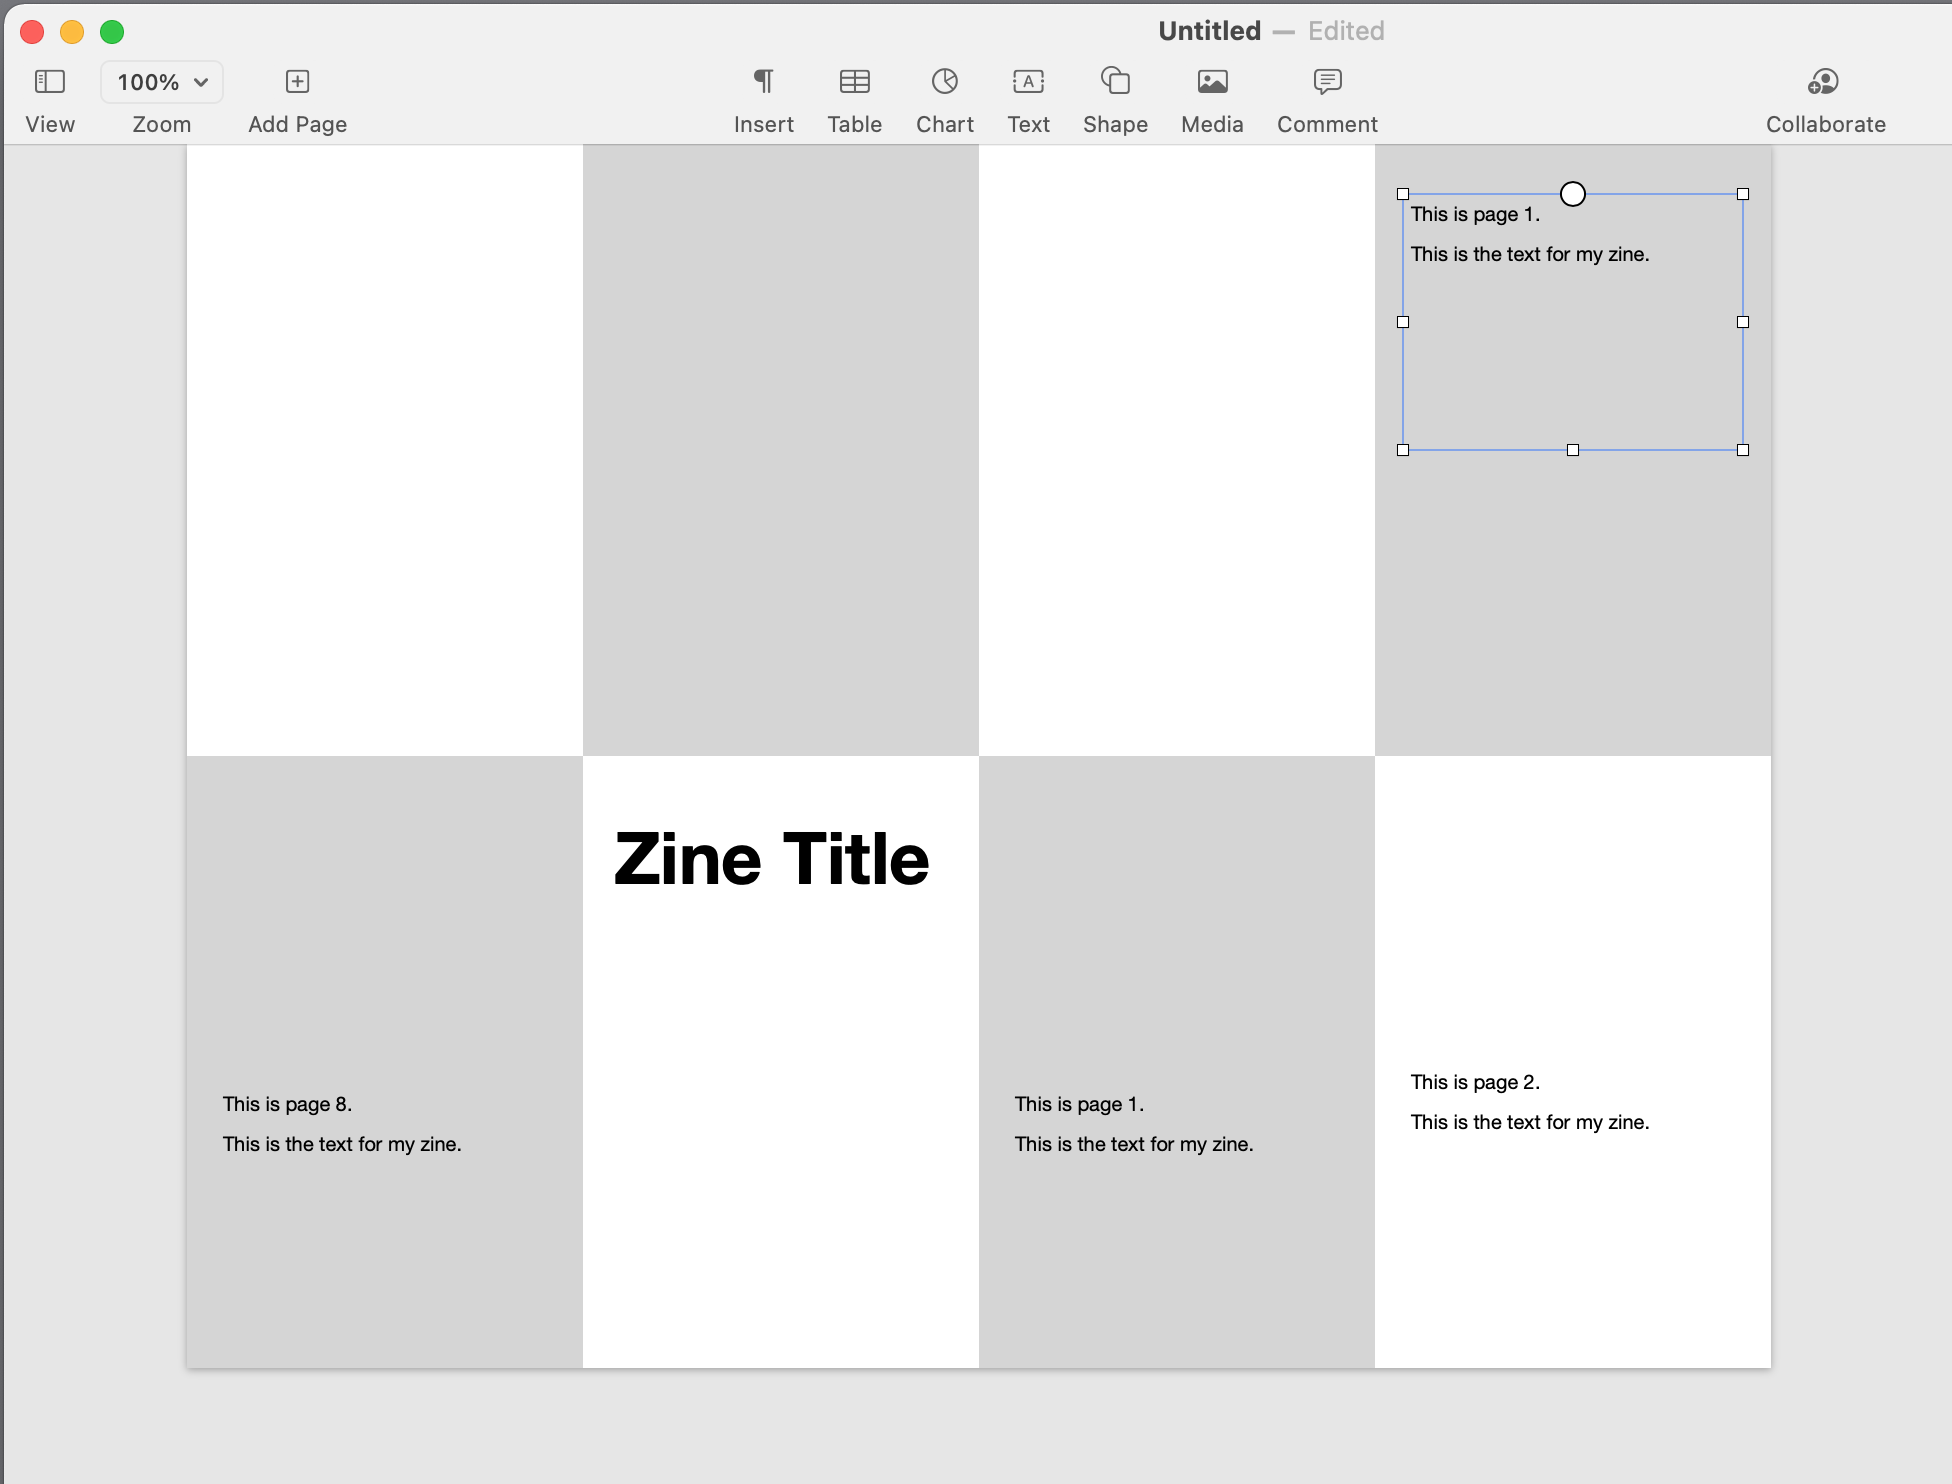The image size is (1952, 1484).
Task: Select the page 2 text box
Action: [1530, 1101]
